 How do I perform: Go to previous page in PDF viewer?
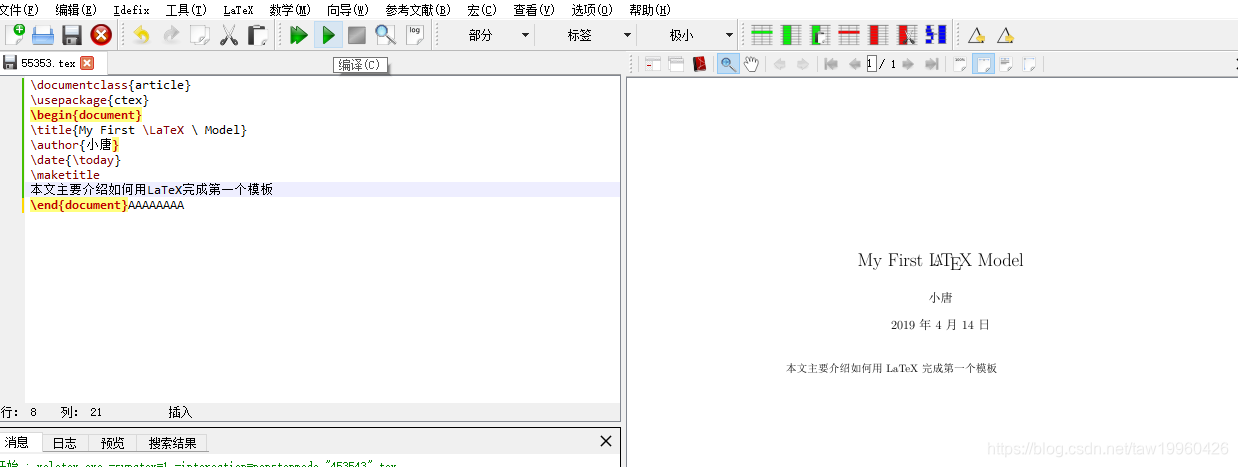click(x=854, y=64)
